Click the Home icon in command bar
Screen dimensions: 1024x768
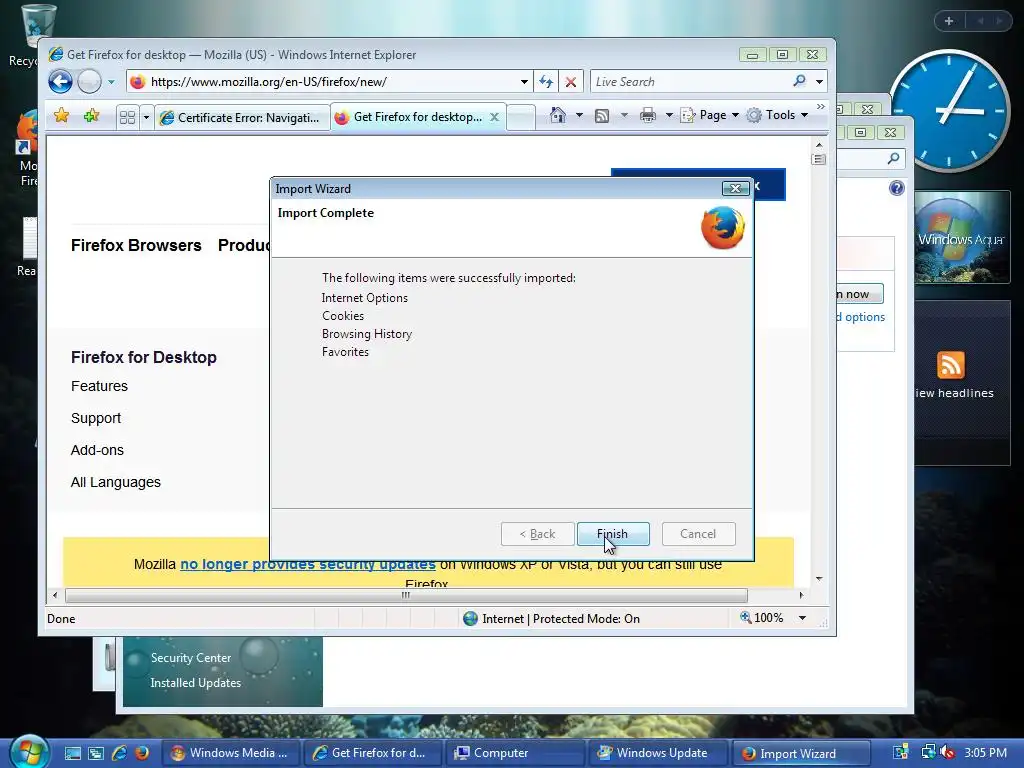557,116
